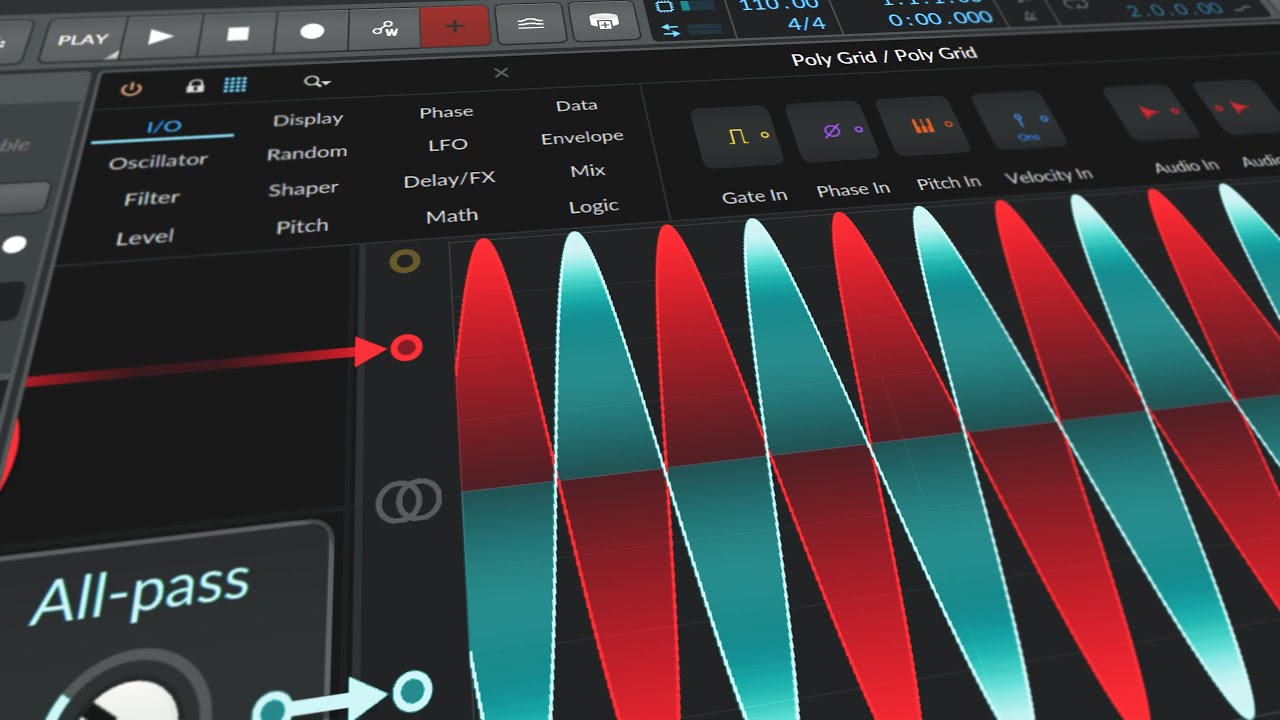Open the LFO module category
1280x720 pixels.
coord(448,145)
